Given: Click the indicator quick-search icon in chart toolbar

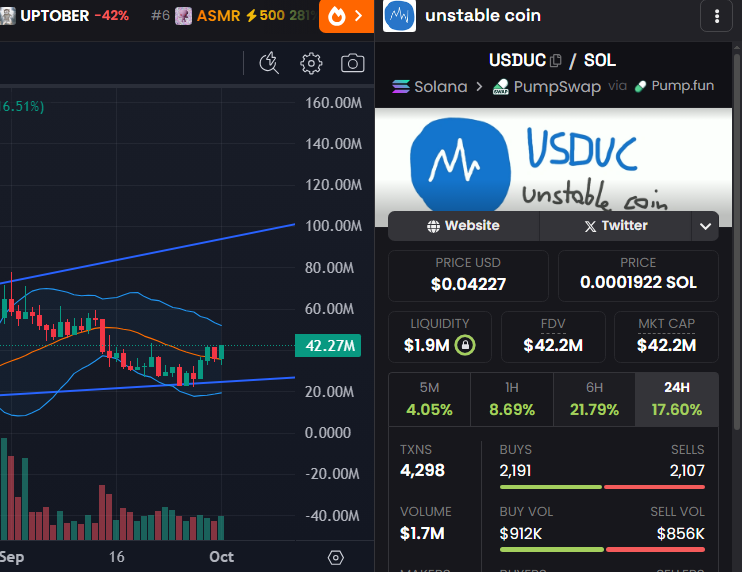Looking at the screenshot, I should [268, 64].
